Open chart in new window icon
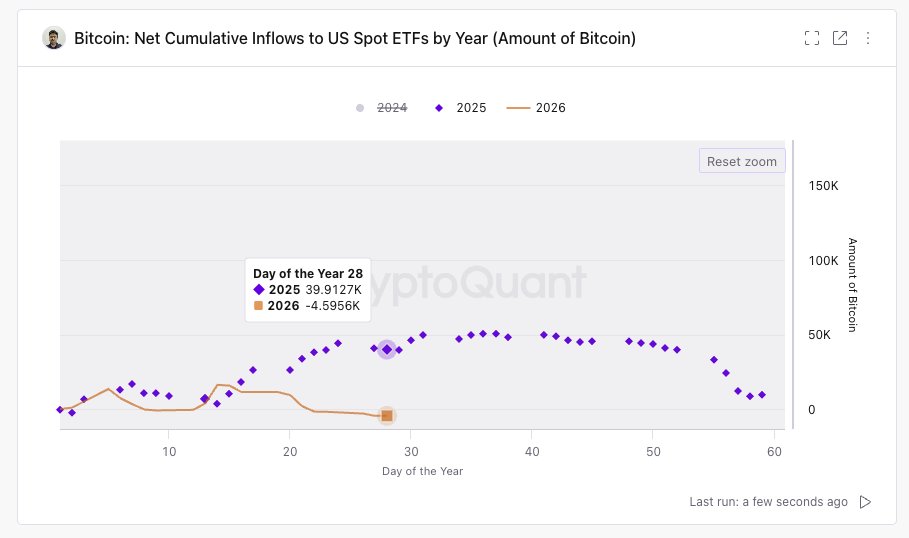This screenshot has width=909, height=538. click(x=840, y=38)
